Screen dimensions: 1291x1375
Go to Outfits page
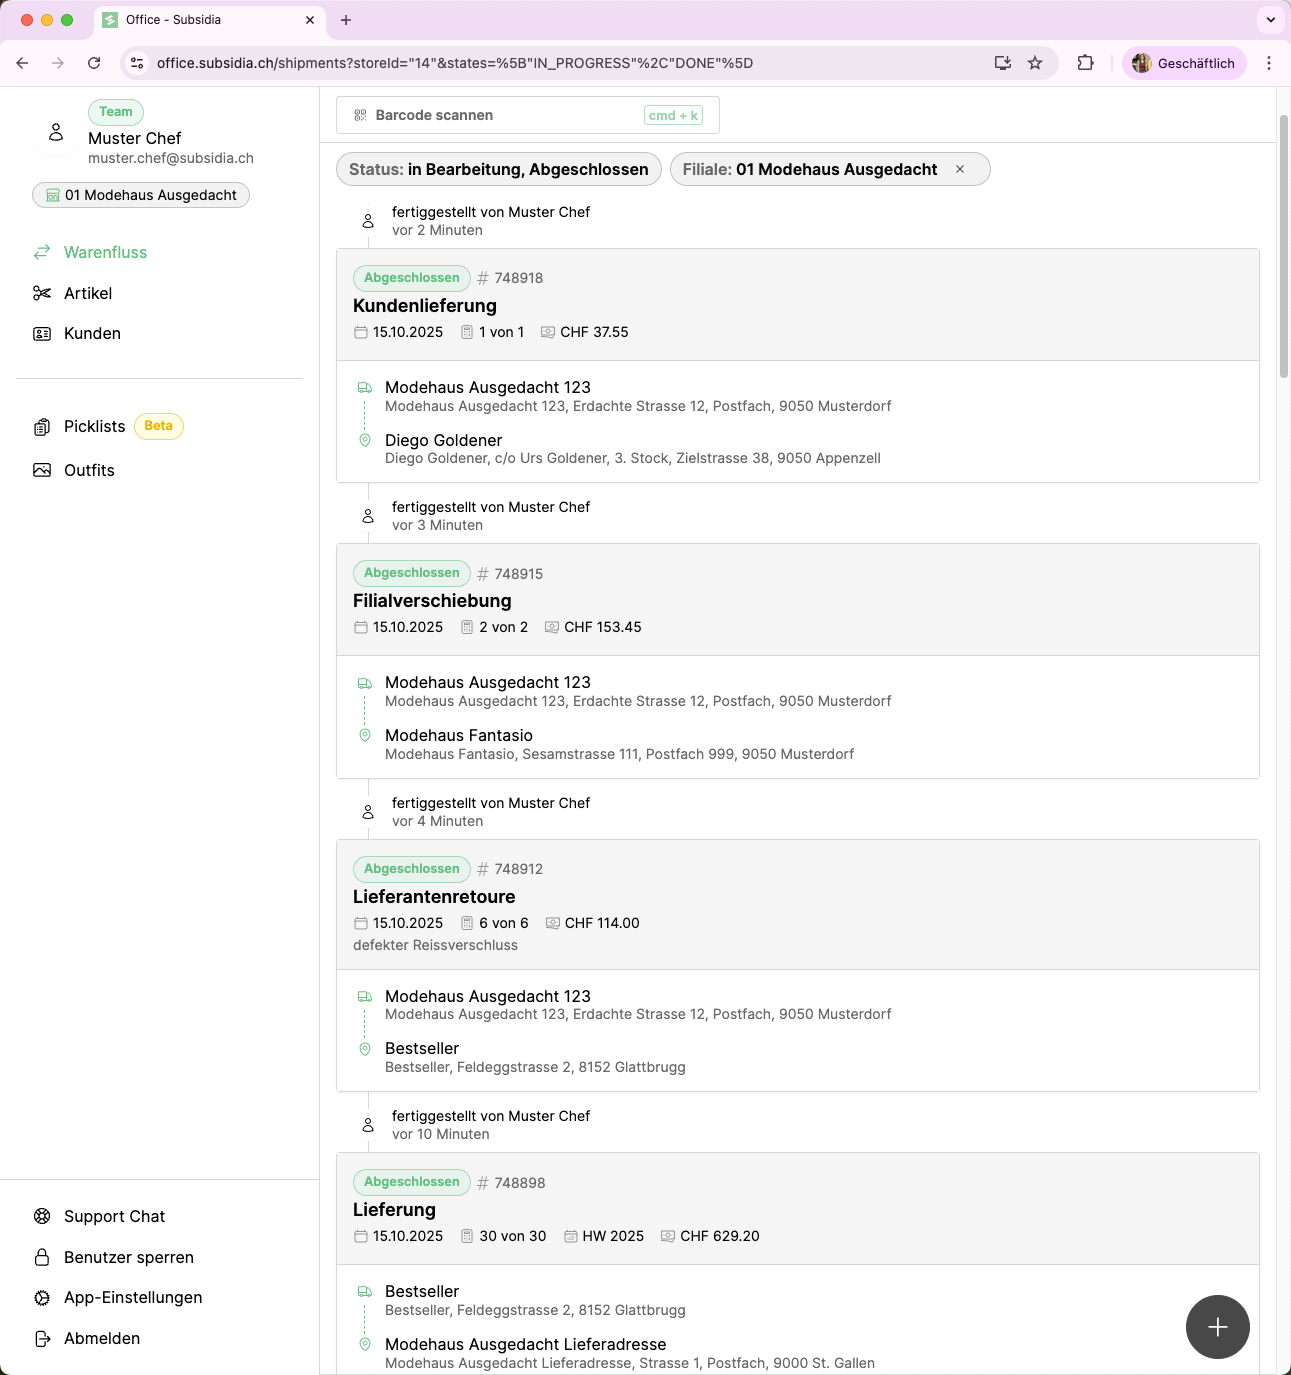pyautogui.click(x=89, y=470)
